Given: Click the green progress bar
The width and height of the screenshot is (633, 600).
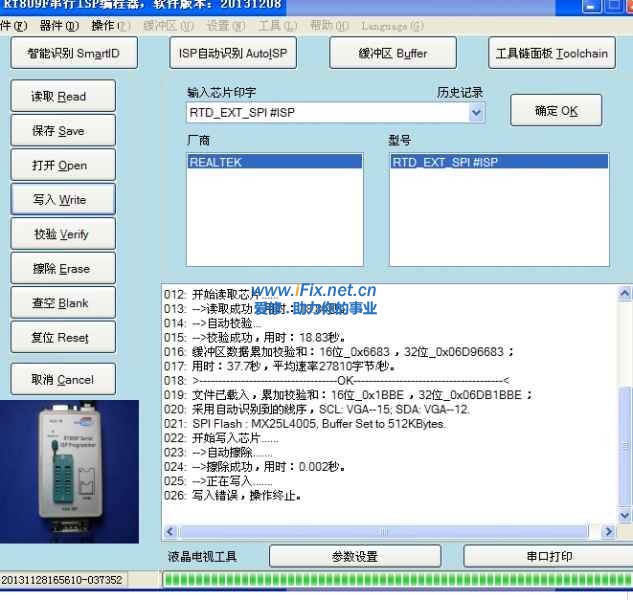Looking at the screenshot, I should (398, 580).
